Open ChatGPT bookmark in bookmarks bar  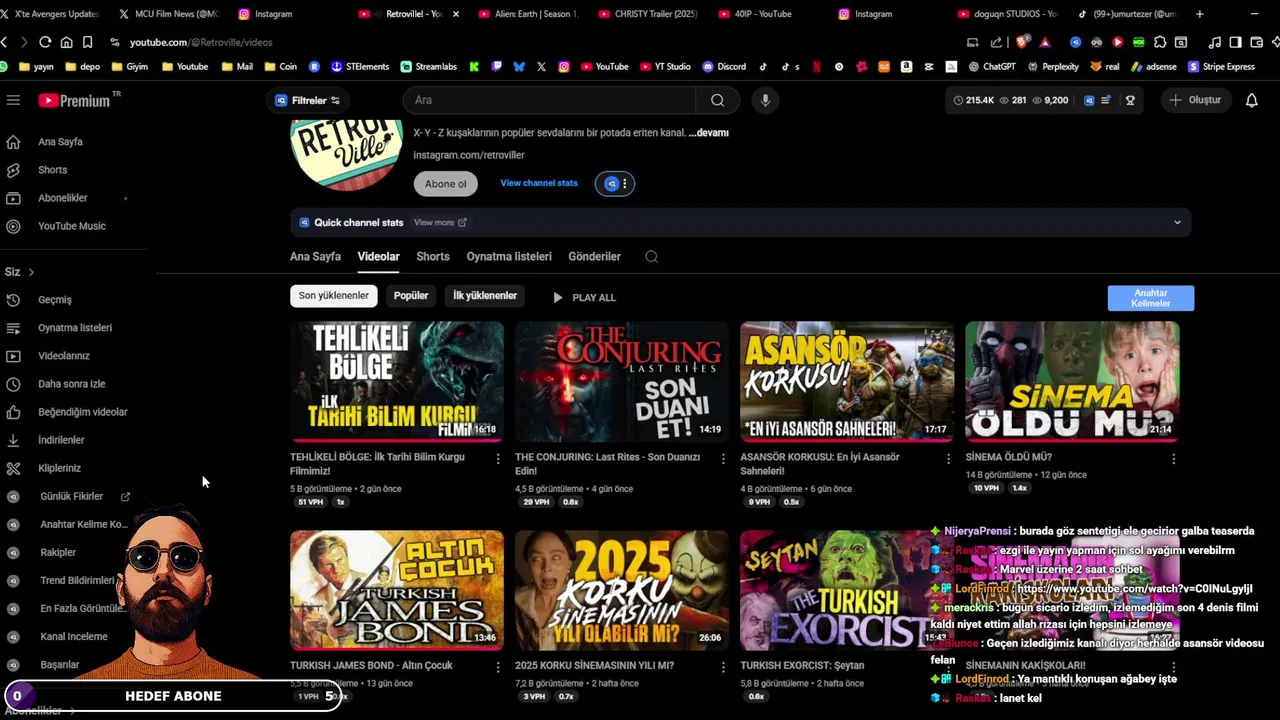(992, 67)
